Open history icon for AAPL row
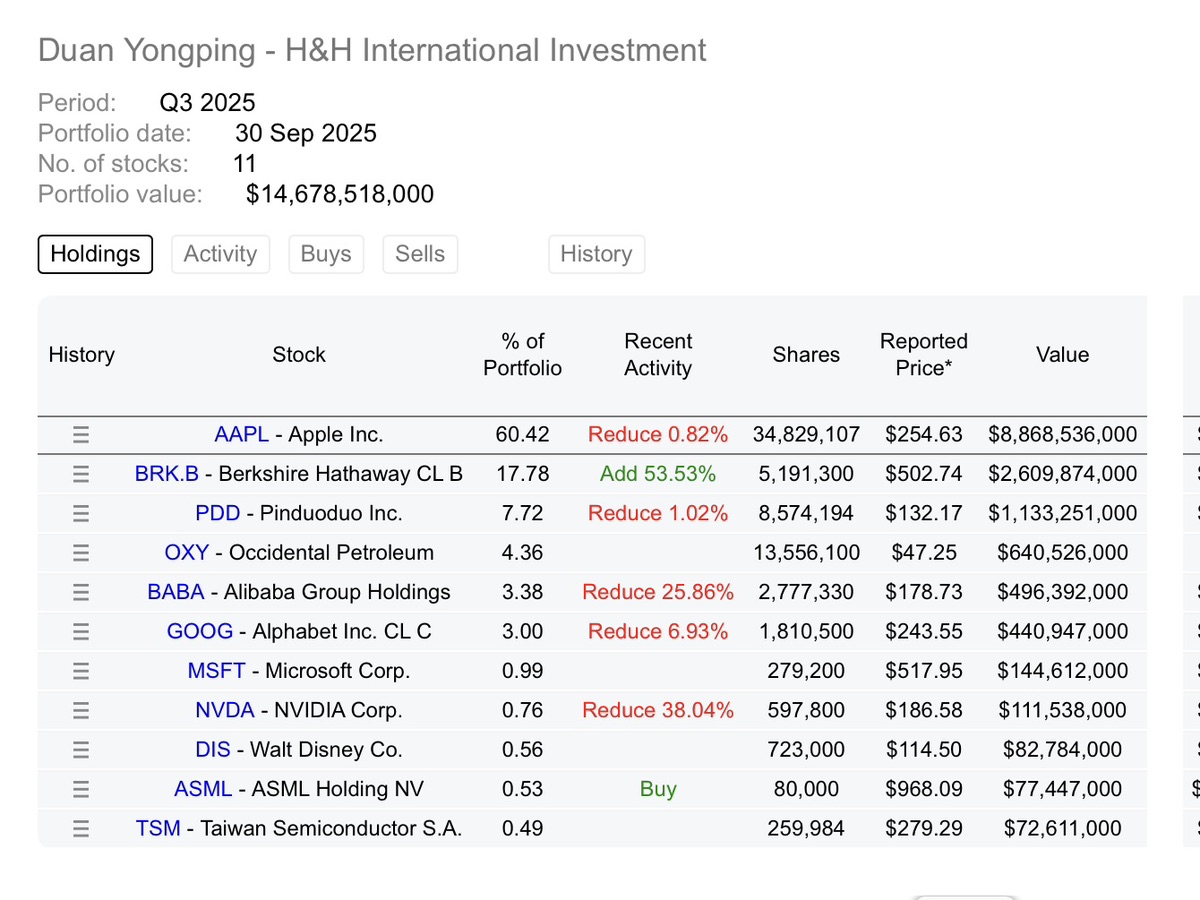Viewport: 1200px width, 900px height. [x=81, y=435]
